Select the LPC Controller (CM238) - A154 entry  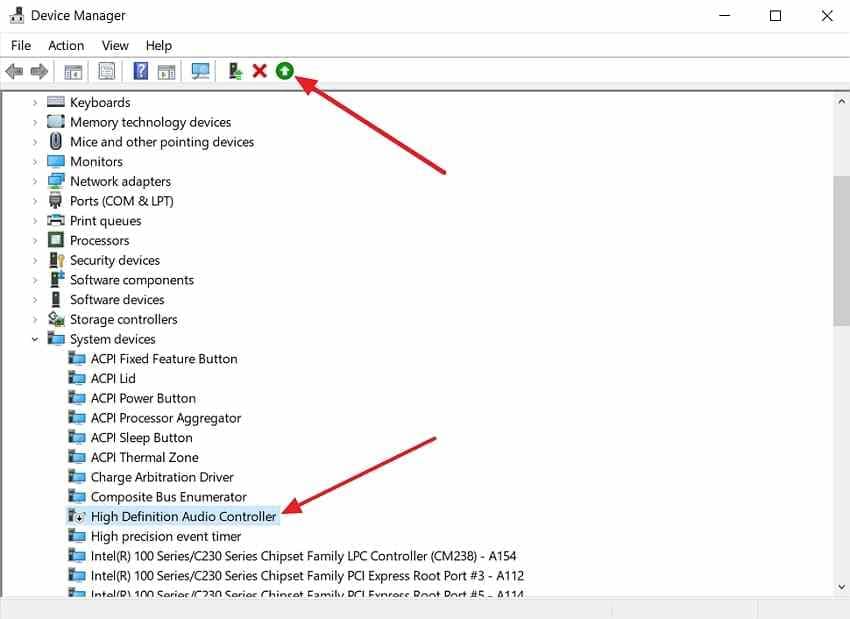(303, 556)
